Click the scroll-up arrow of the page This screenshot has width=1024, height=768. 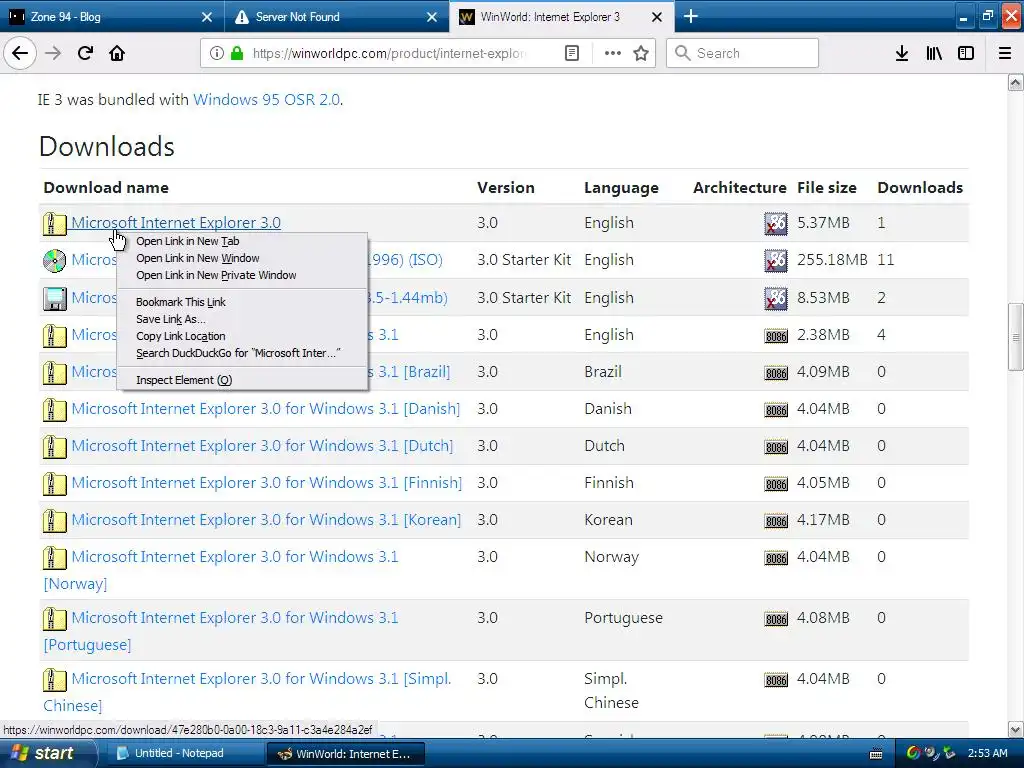1016,82
